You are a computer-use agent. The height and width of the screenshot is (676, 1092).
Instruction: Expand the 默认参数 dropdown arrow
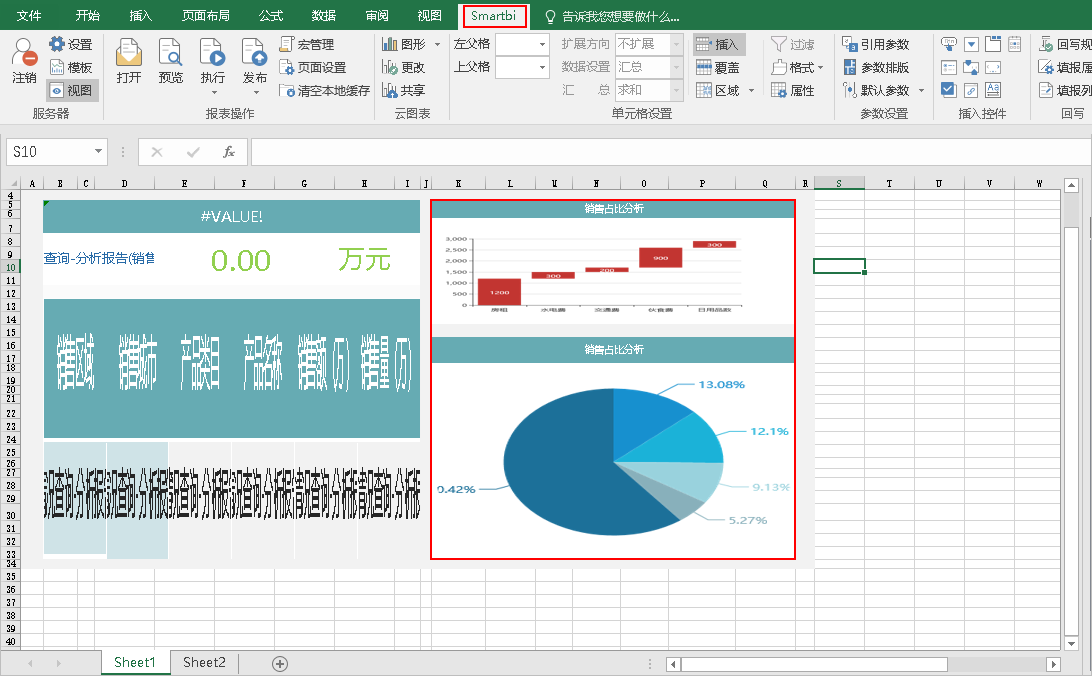click(921, 91)
